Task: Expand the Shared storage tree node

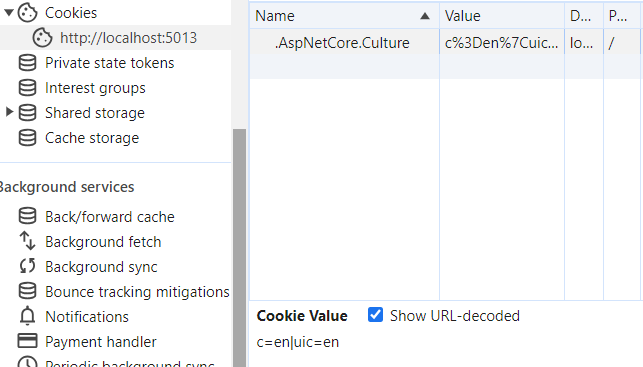Action: tap(9, 112)
